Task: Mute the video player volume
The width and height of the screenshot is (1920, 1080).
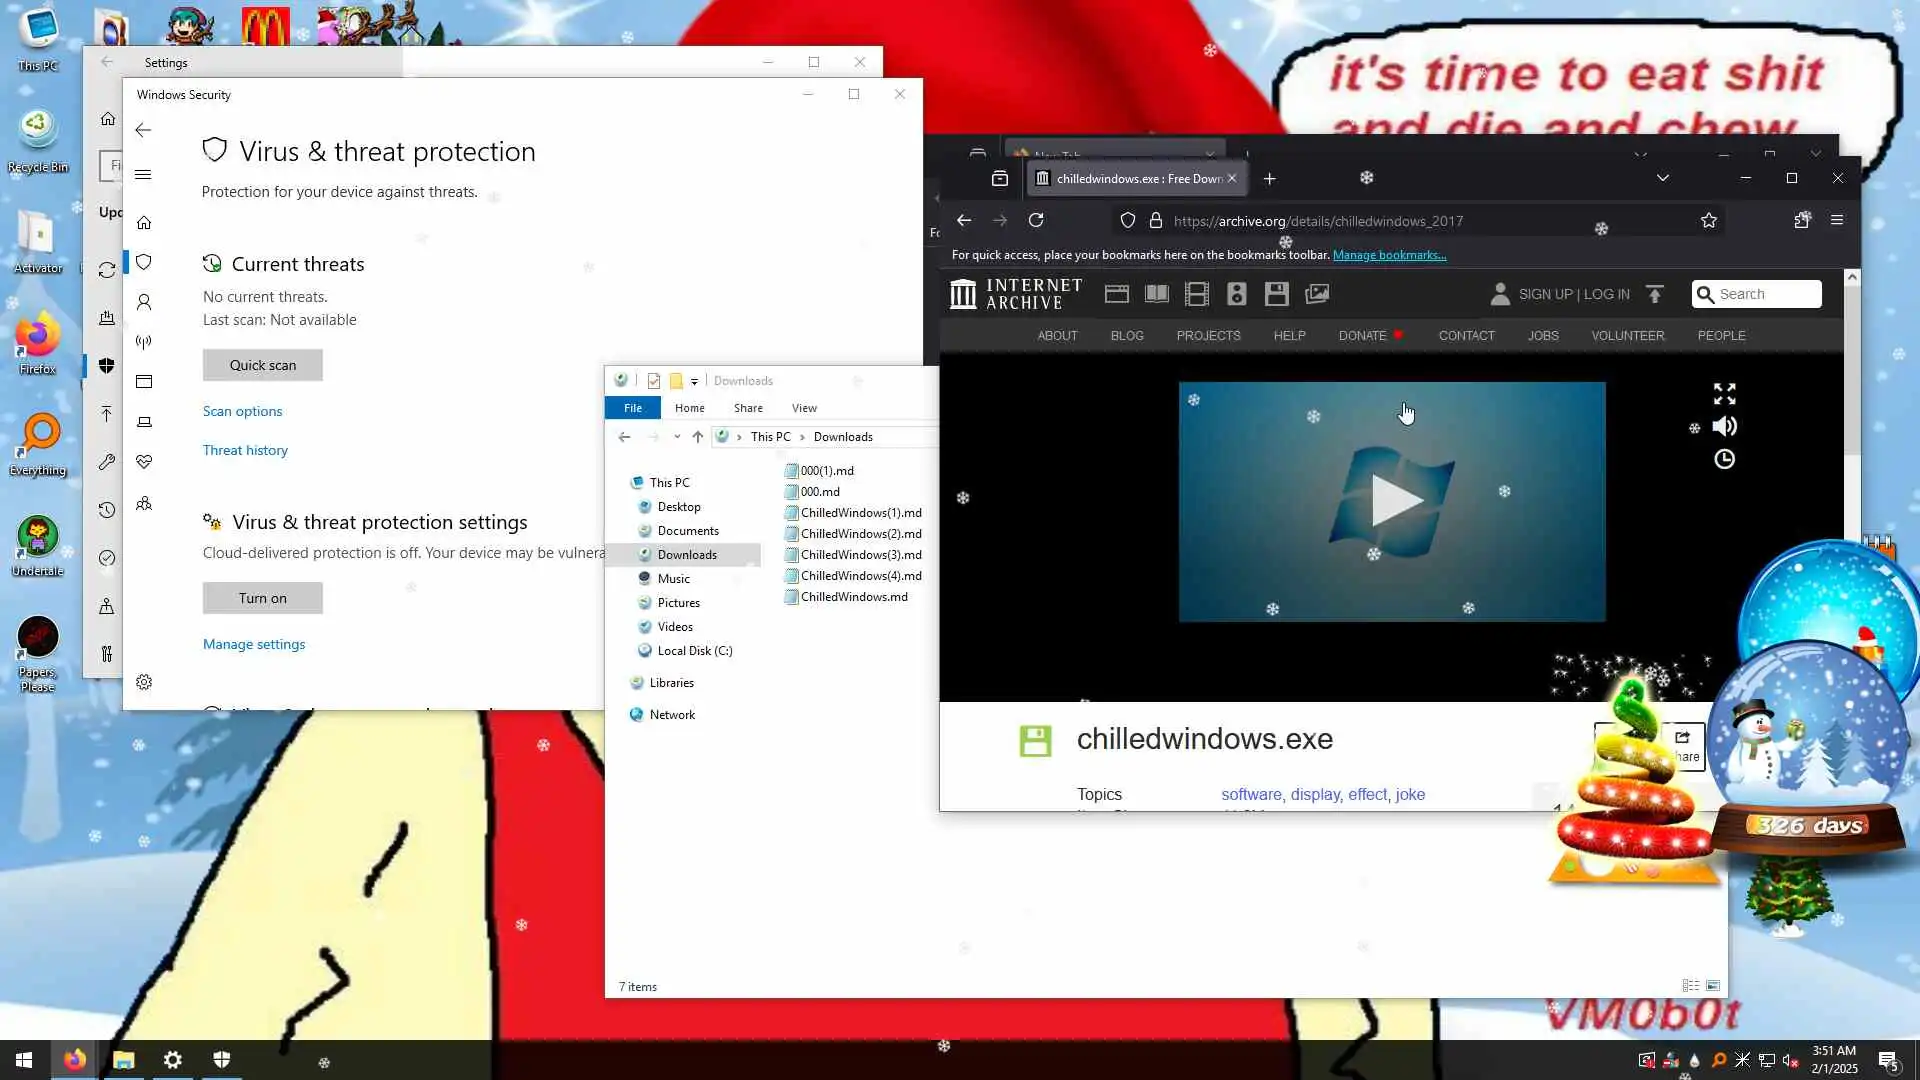Action: (x=1724, y=427)
